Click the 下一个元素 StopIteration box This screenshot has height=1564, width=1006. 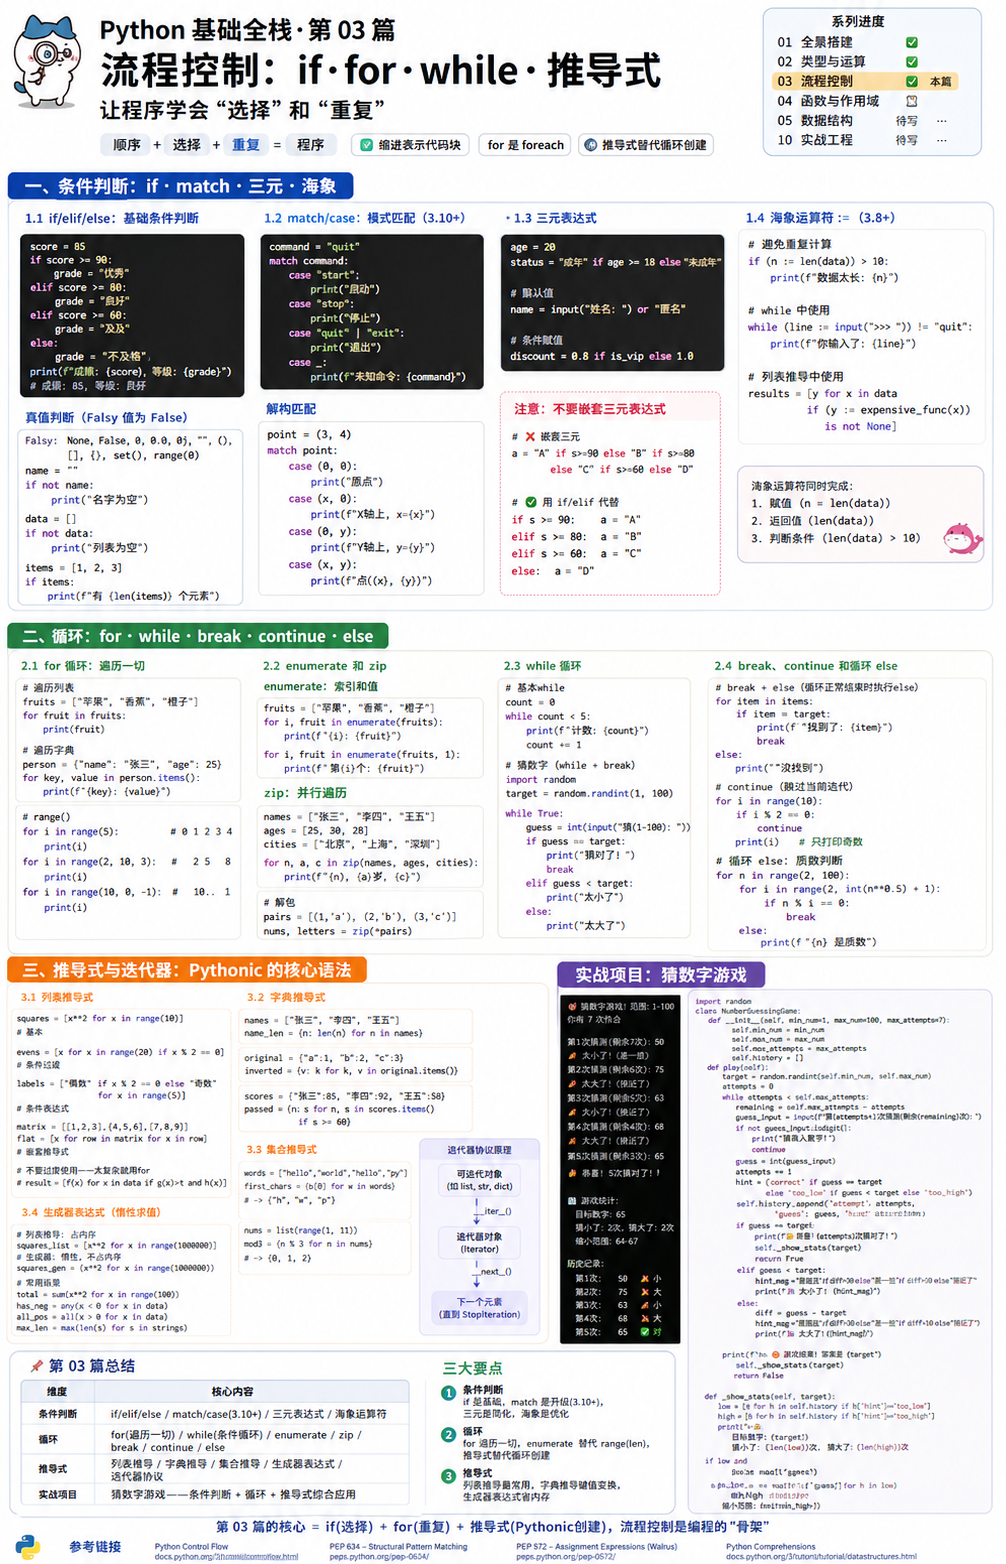(x=479, y=1307)
